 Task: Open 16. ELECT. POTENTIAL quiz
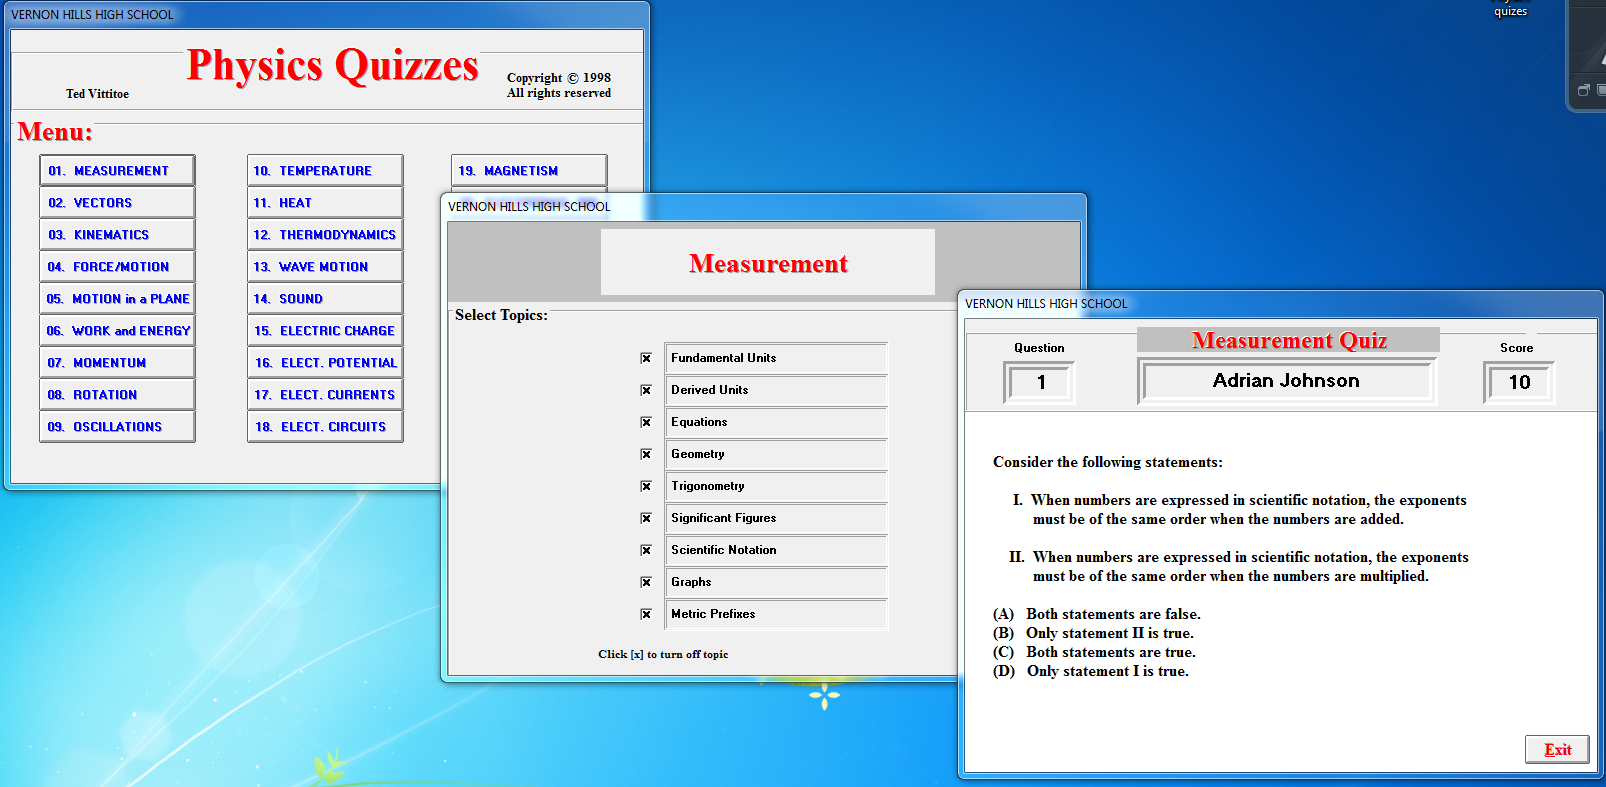click(x=325, y=363)
